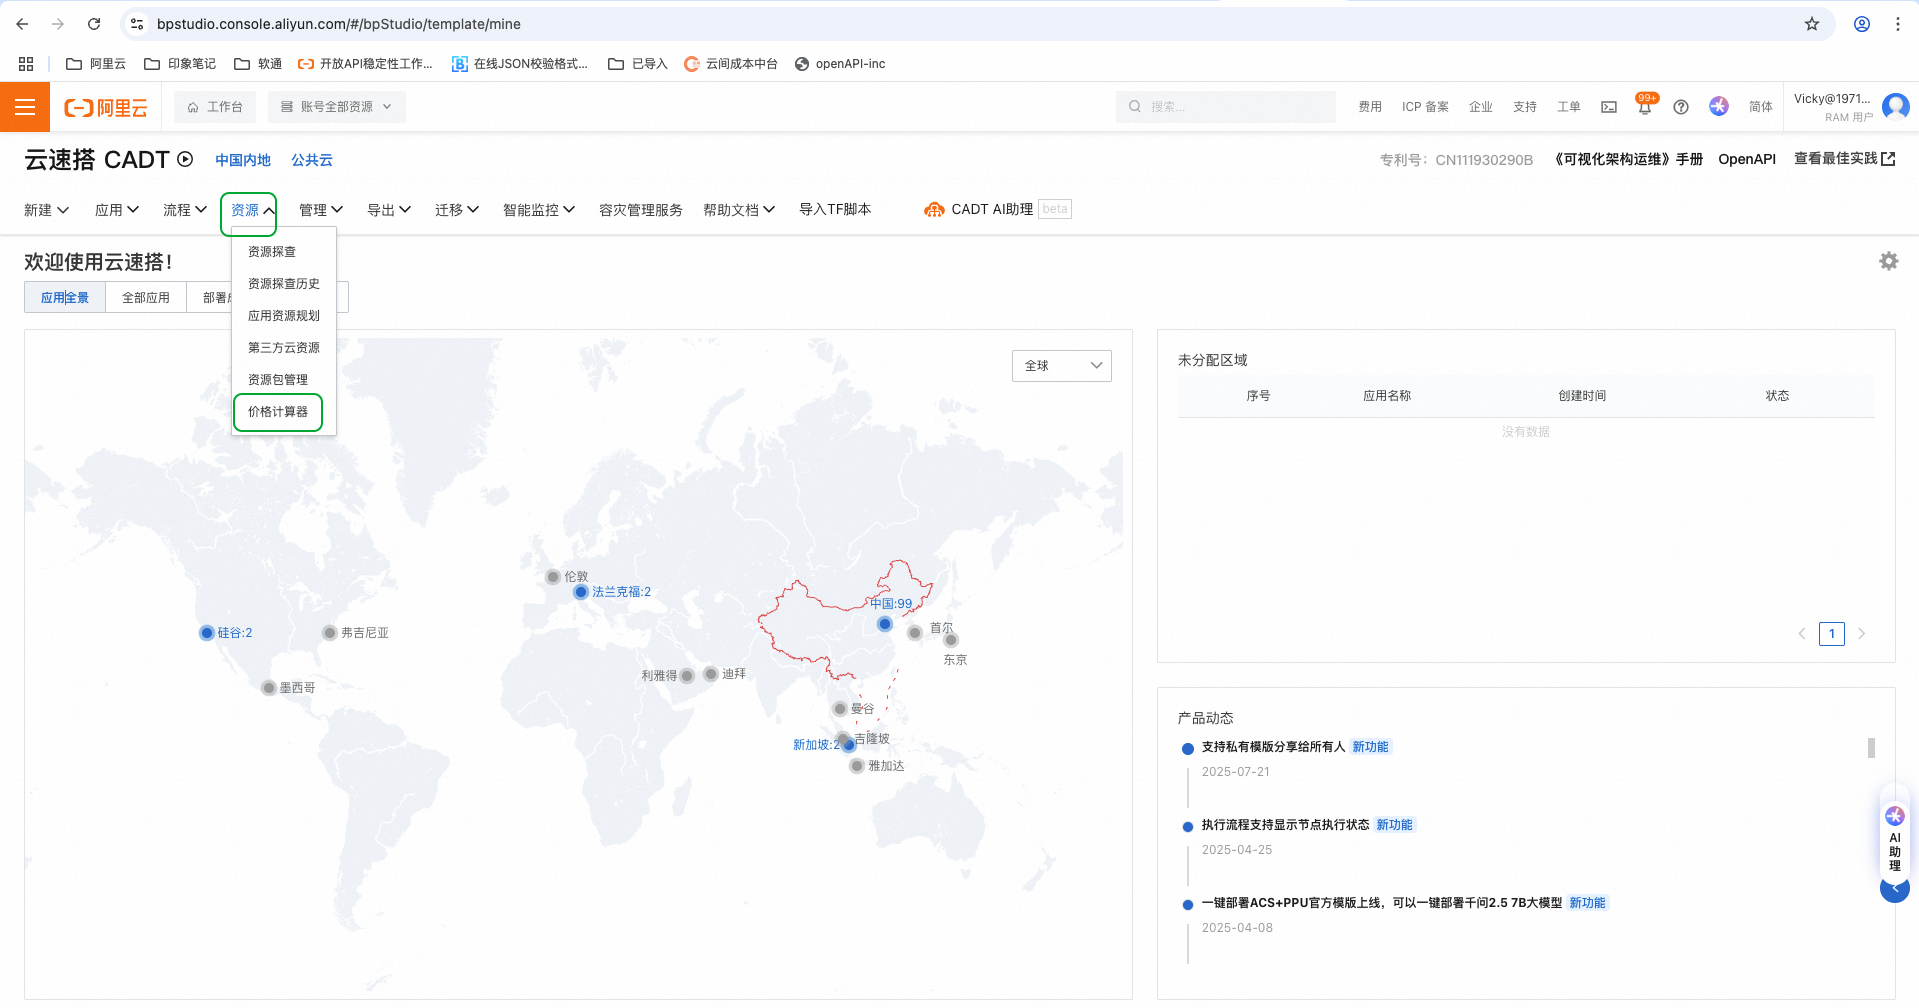Select 资源探查历史 menu entry
The width and height of the screenshot is (1919, 1008).
coord(283,284)
